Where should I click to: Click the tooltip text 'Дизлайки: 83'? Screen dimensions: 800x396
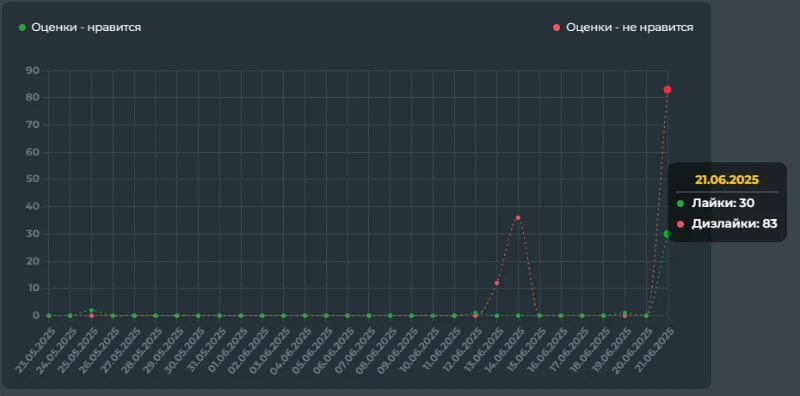coord(734,224)
